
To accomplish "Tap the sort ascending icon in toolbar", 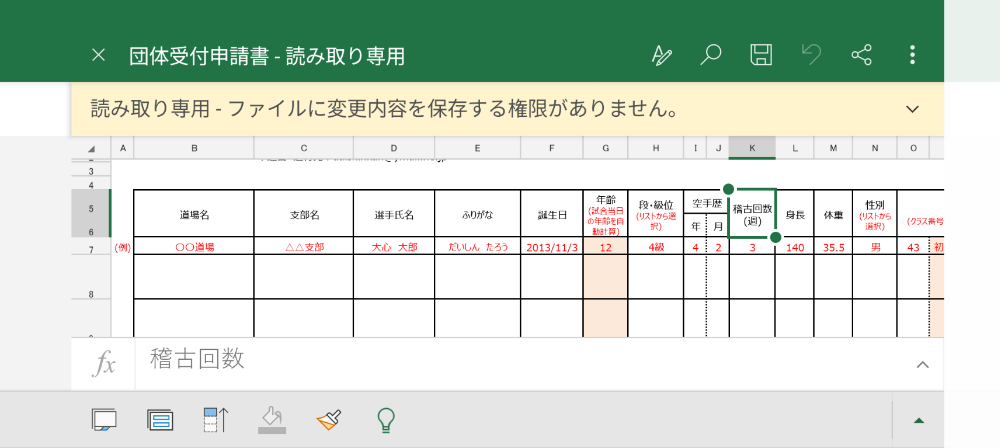I will (x=215, y=420).
